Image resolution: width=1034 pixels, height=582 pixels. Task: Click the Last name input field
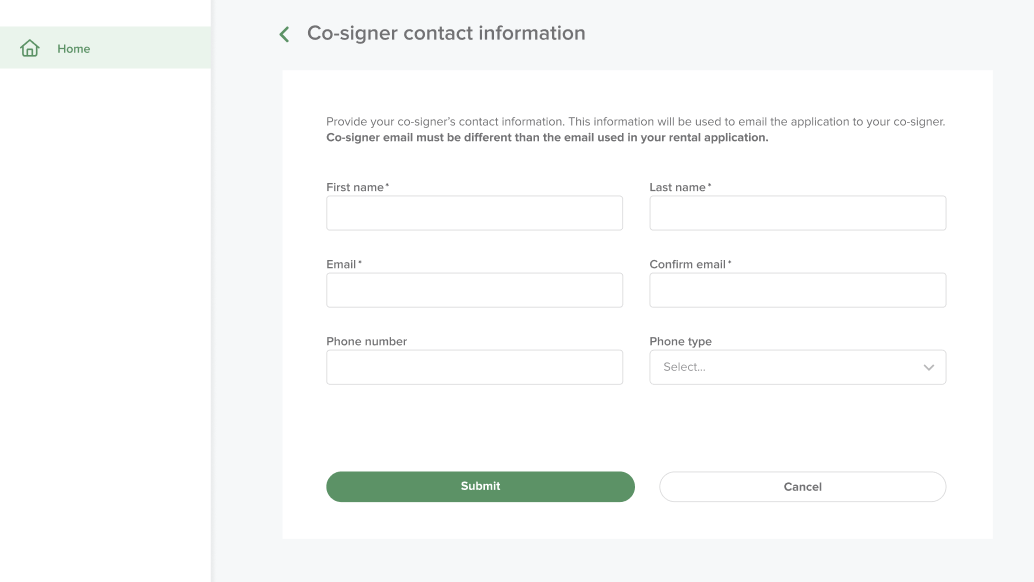click(797, 212)
